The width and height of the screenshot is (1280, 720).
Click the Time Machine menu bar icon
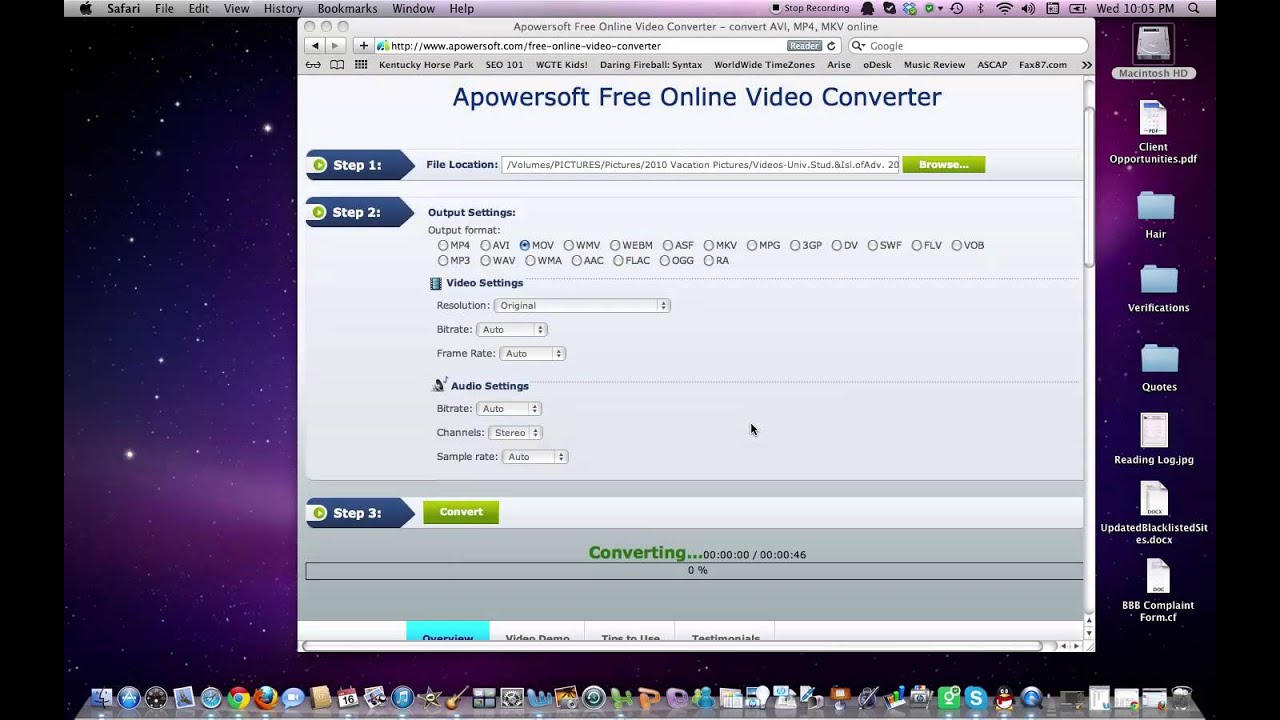pyautogui.click(x=957, y=8)
